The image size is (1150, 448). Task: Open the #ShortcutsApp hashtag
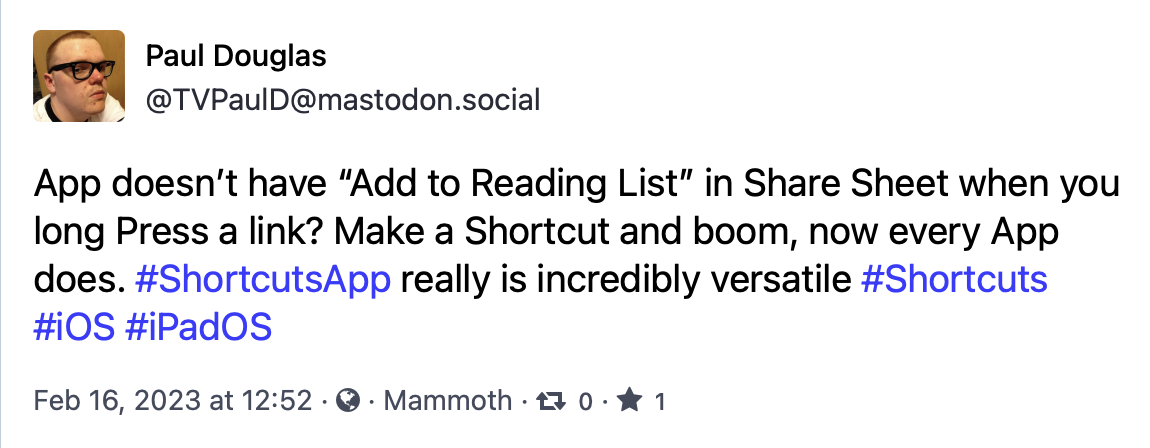pyautogui.click(x=263, y=281)
